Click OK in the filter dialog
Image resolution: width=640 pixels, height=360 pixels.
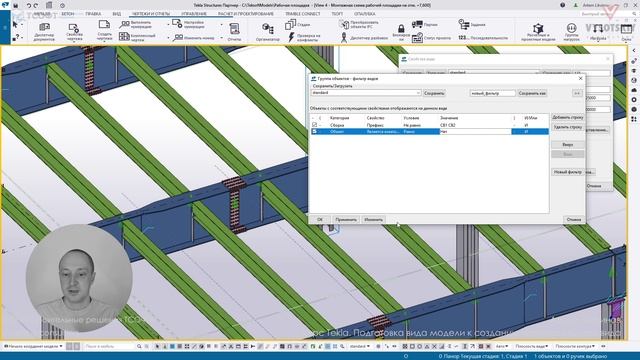tap(320, 220)
